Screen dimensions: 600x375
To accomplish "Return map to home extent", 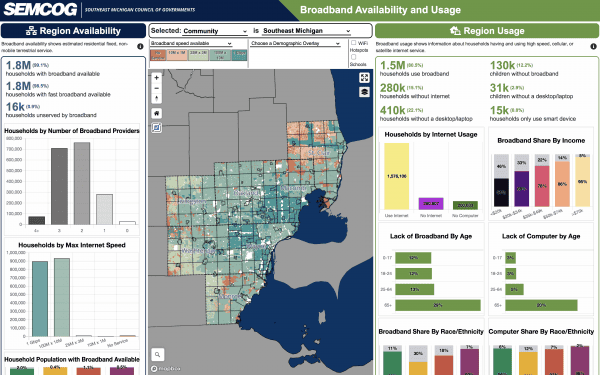I will (157, 113).
